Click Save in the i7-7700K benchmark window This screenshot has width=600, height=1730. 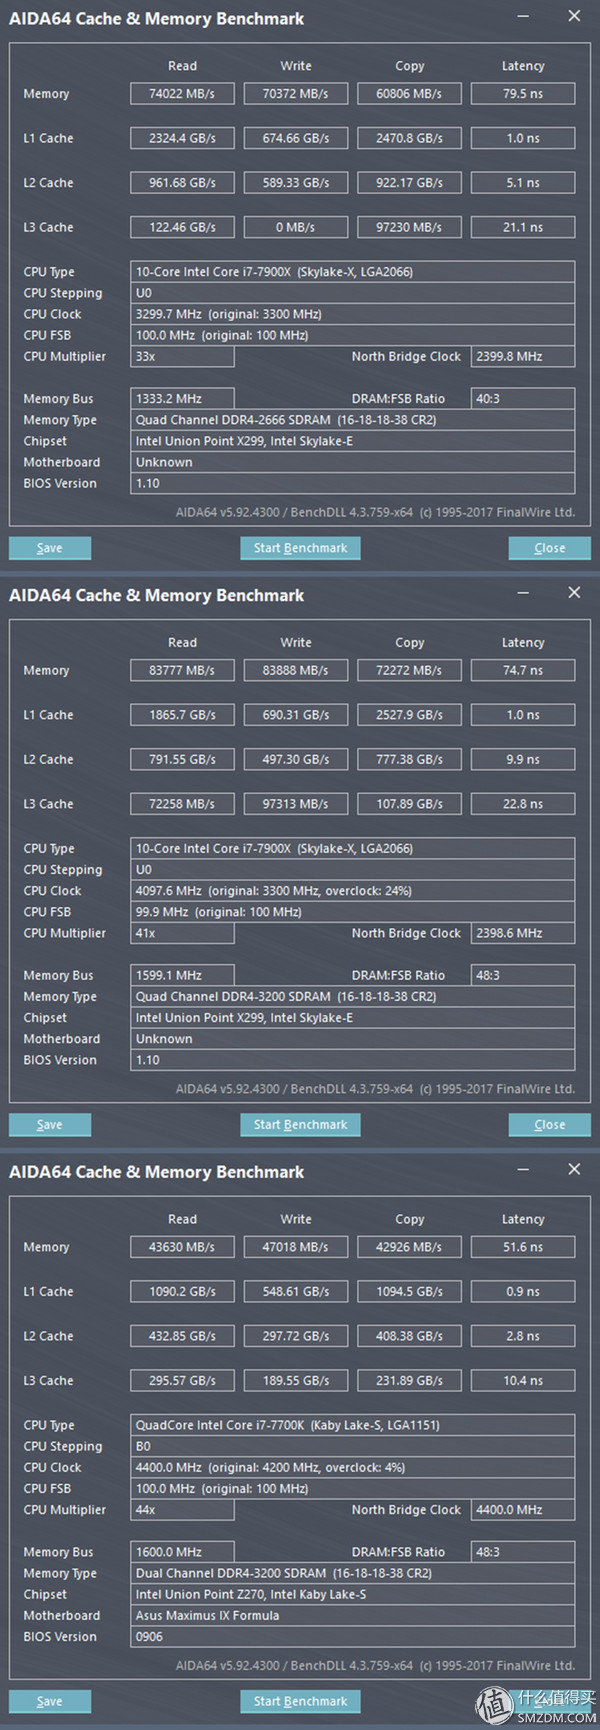(x=50, y=1701)
